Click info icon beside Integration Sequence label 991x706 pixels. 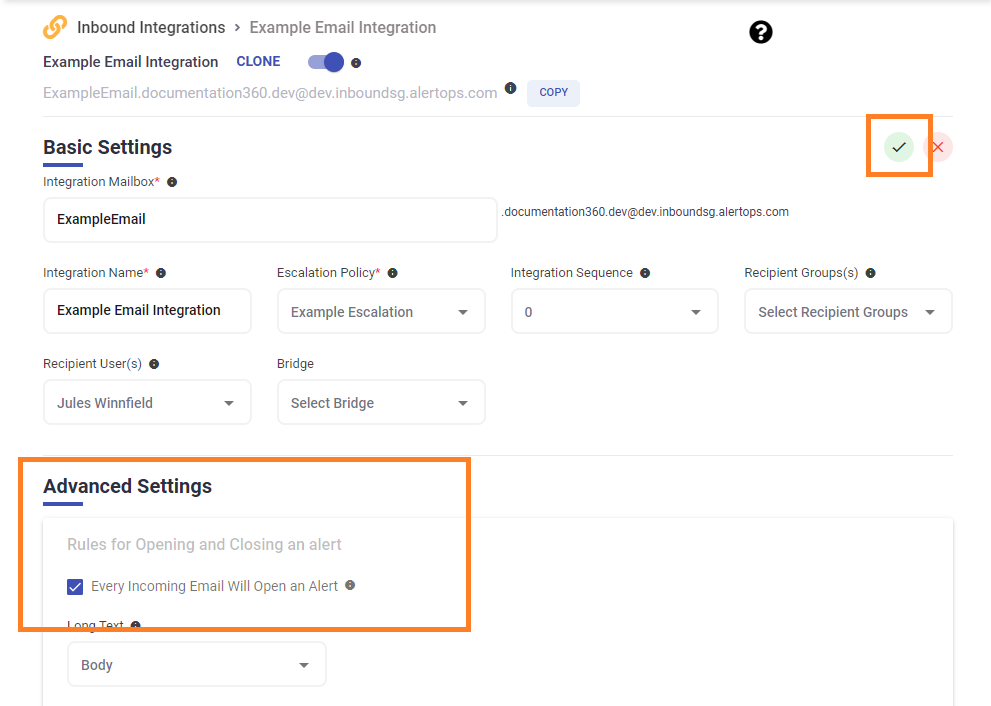click(645, 273)
